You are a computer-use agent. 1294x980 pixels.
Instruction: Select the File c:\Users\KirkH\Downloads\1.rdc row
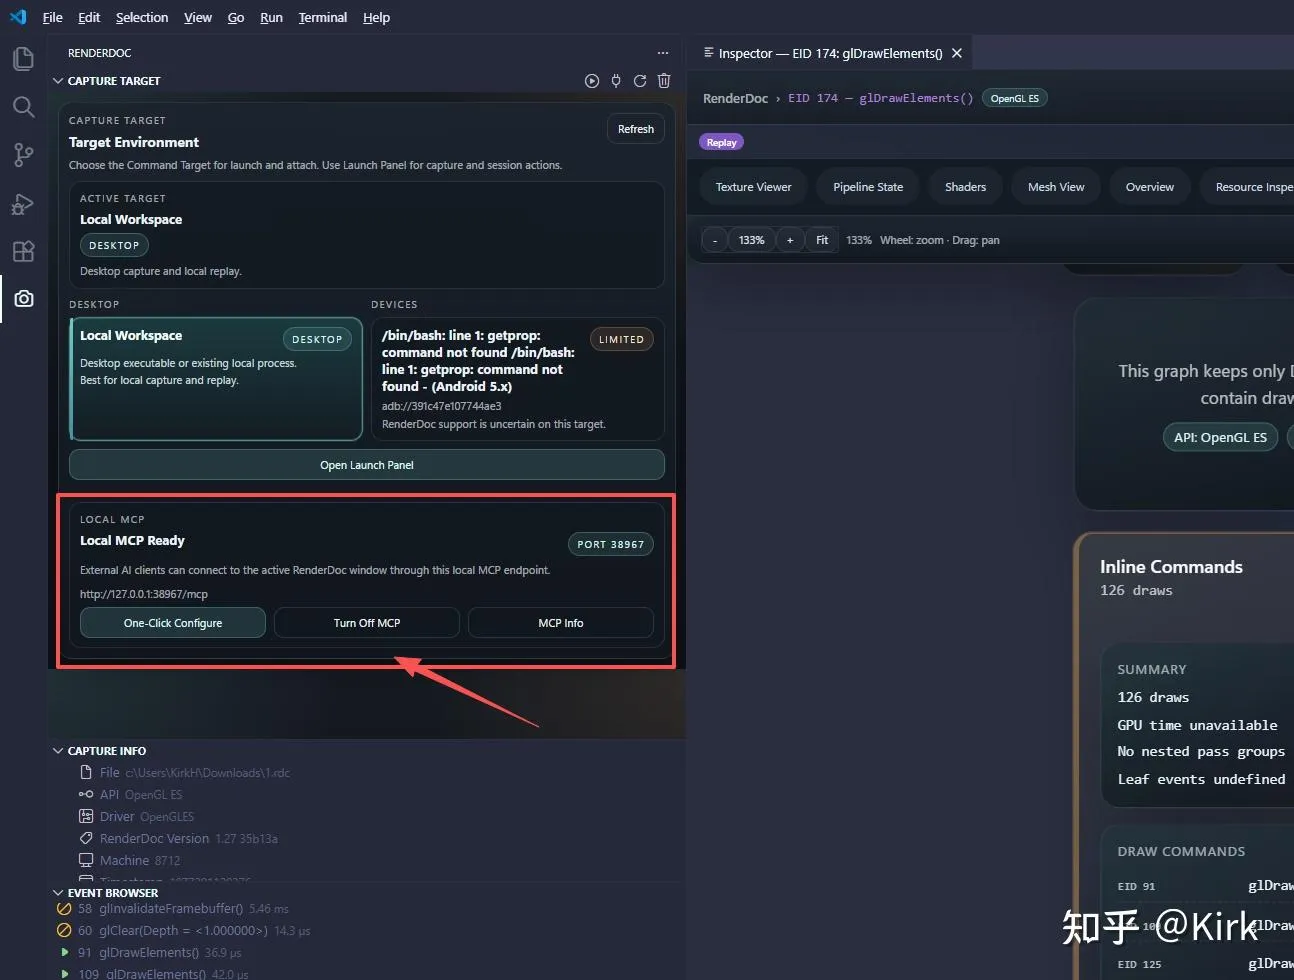coord(368,772)
